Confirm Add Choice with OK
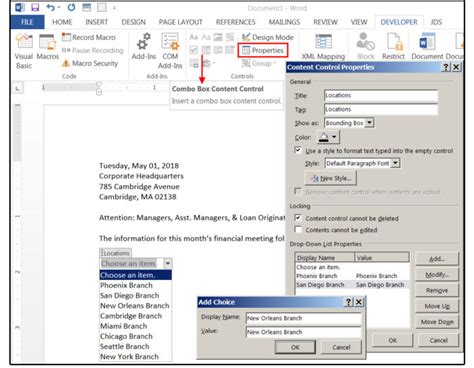Screen dimensions: 474x368 295,347
